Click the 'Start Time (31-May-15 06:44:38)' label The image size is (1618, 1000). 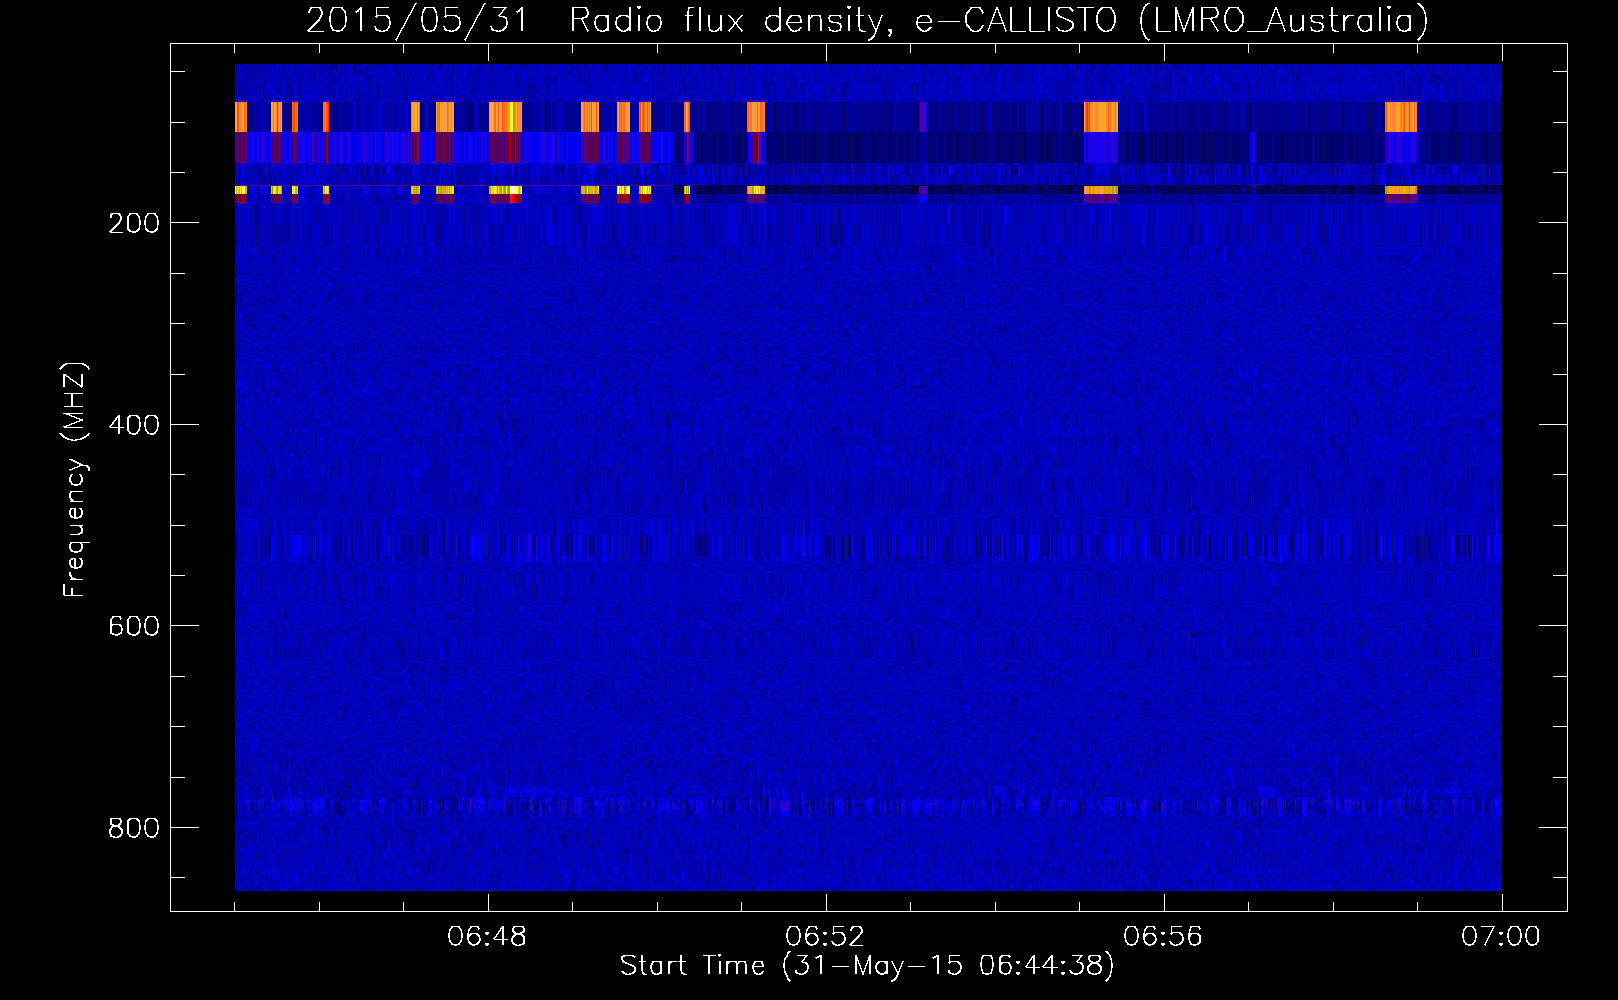click(x=867, y=966)
